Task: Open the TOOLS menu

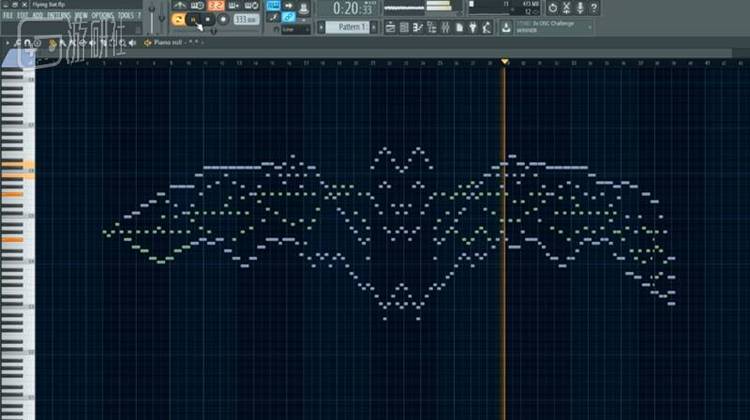Action: (x=126, y=16)
